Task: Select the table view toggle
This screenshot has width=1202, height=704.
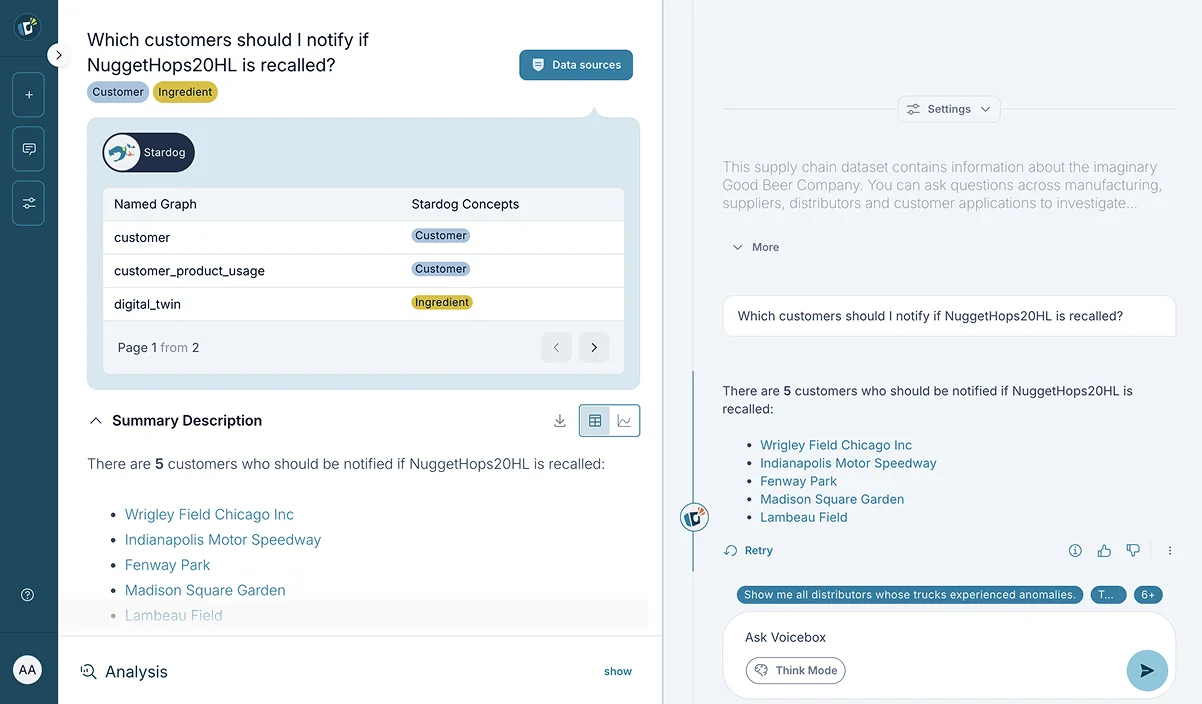Action: tap(593, 420)
